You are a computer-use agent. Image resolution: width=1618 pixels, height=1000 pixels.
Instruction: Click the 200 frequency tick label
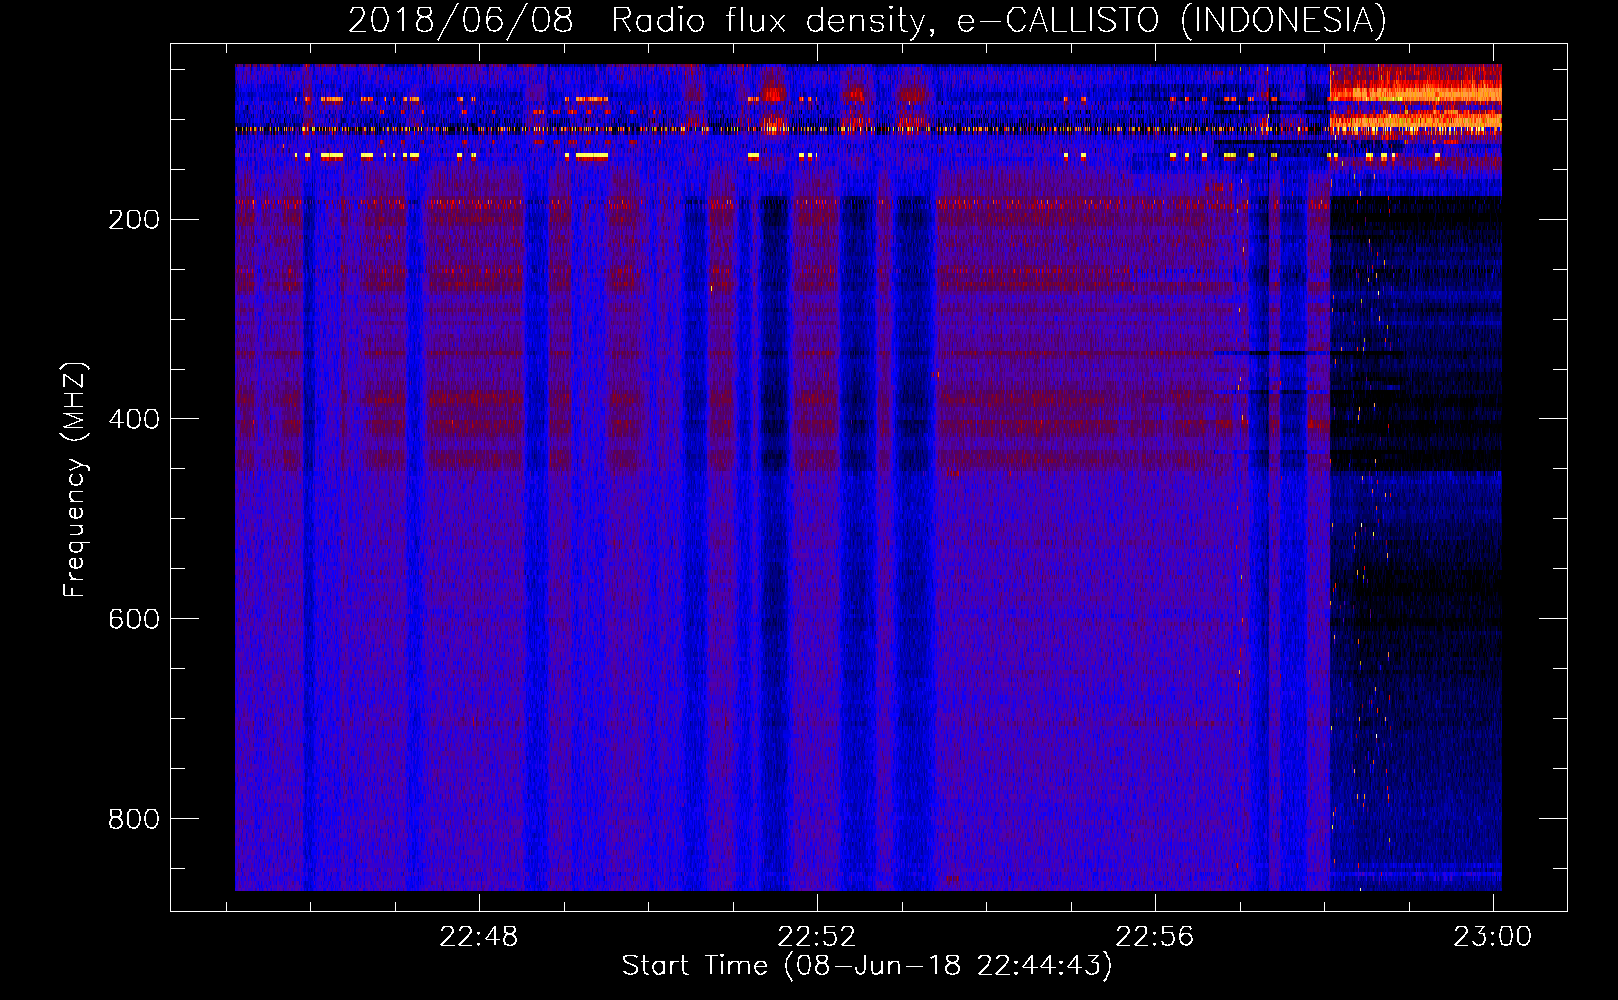[x=134, y=220]
